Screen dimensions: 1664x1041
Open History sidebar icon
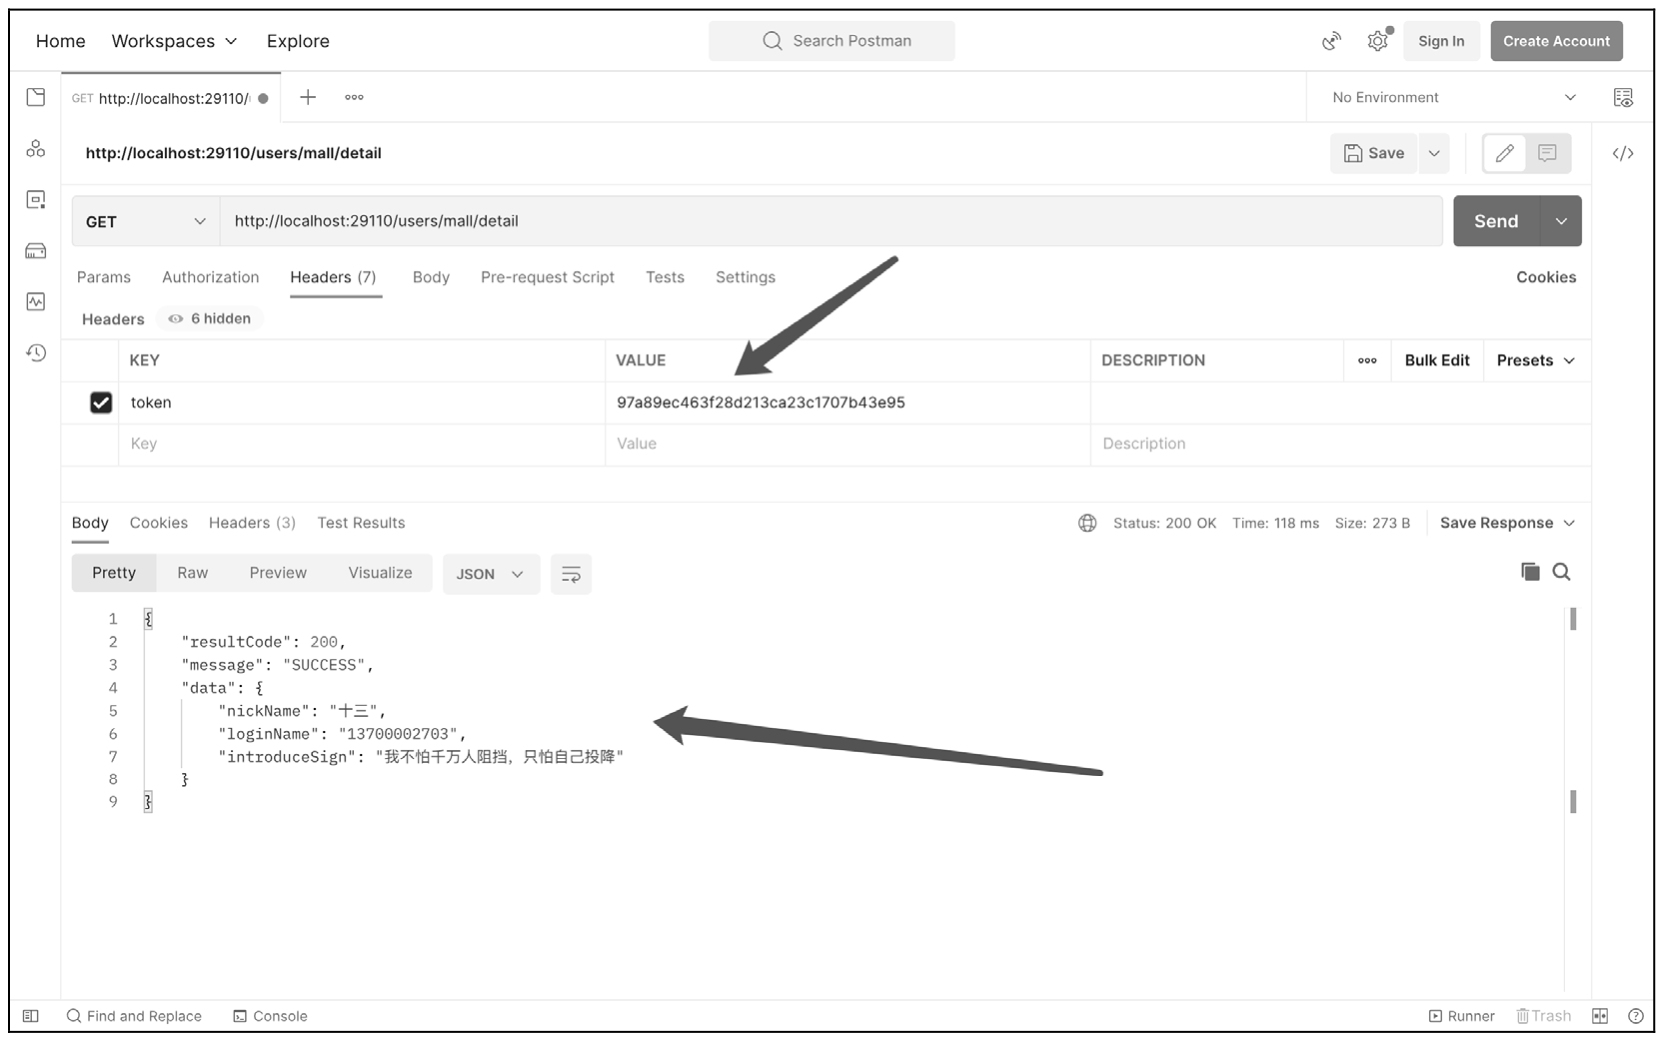click(36, 353)
